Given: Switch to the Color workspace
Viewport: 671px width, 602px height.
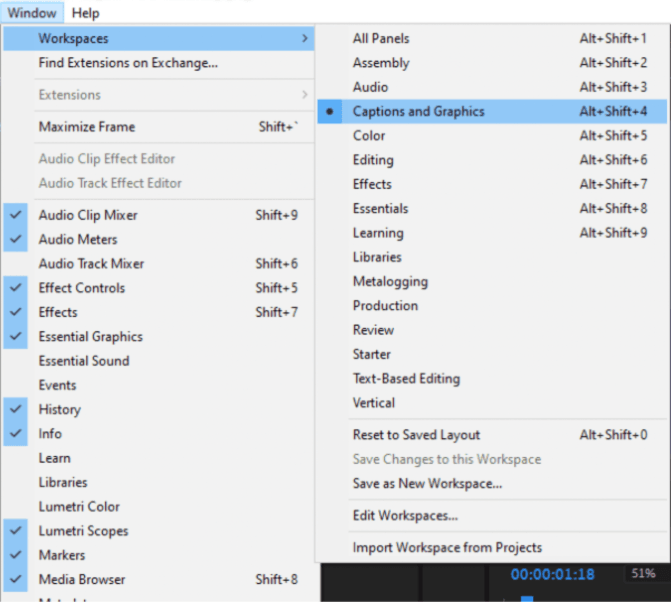Looking at the screenshot, I should 369,136.
